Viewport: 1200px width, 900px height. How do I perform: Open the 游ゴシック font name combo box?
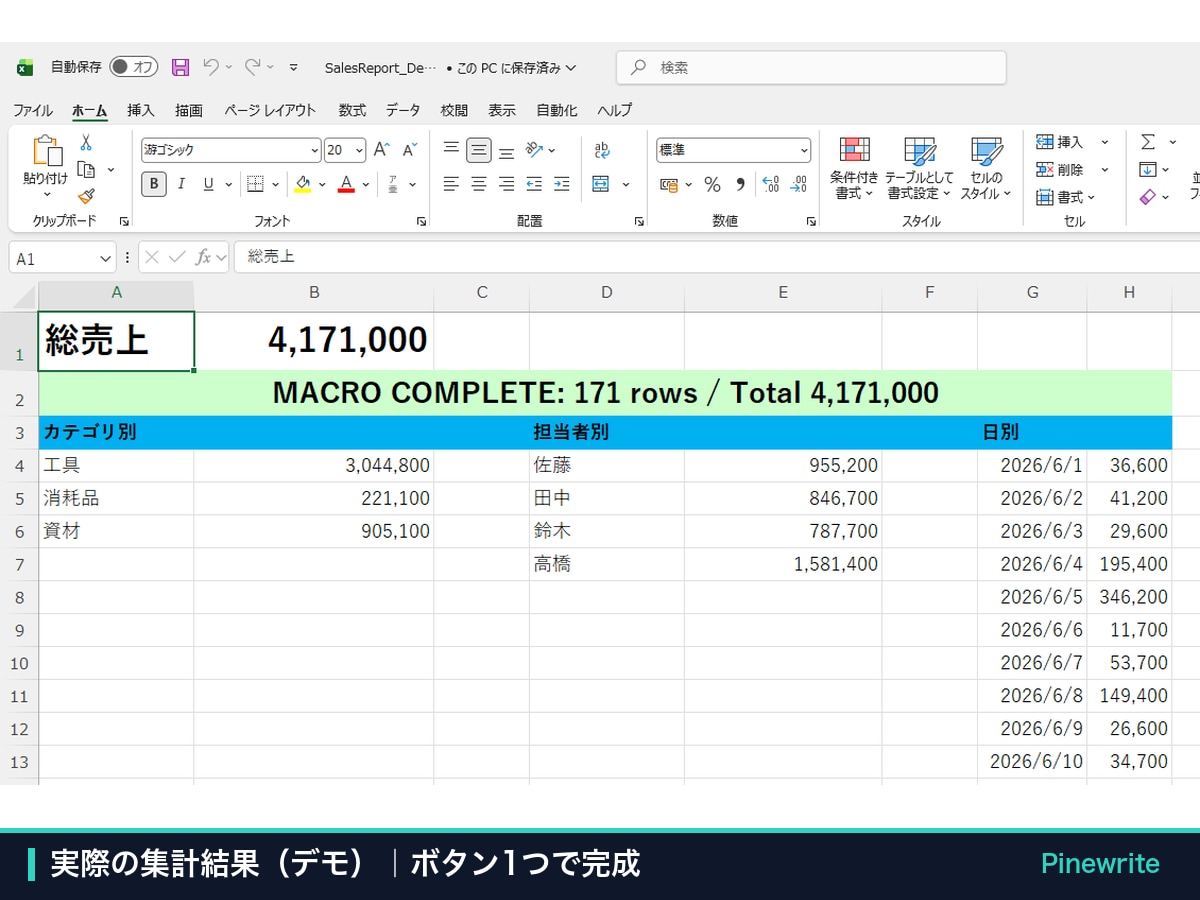pos(231,150)
